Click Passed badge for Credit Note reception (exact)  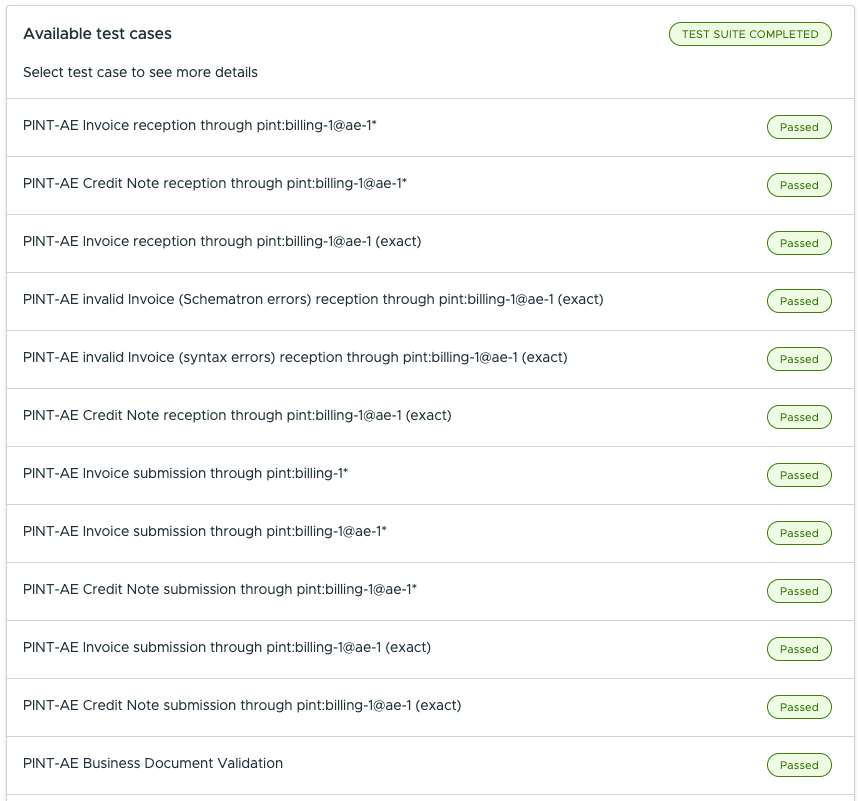(799, 417)
